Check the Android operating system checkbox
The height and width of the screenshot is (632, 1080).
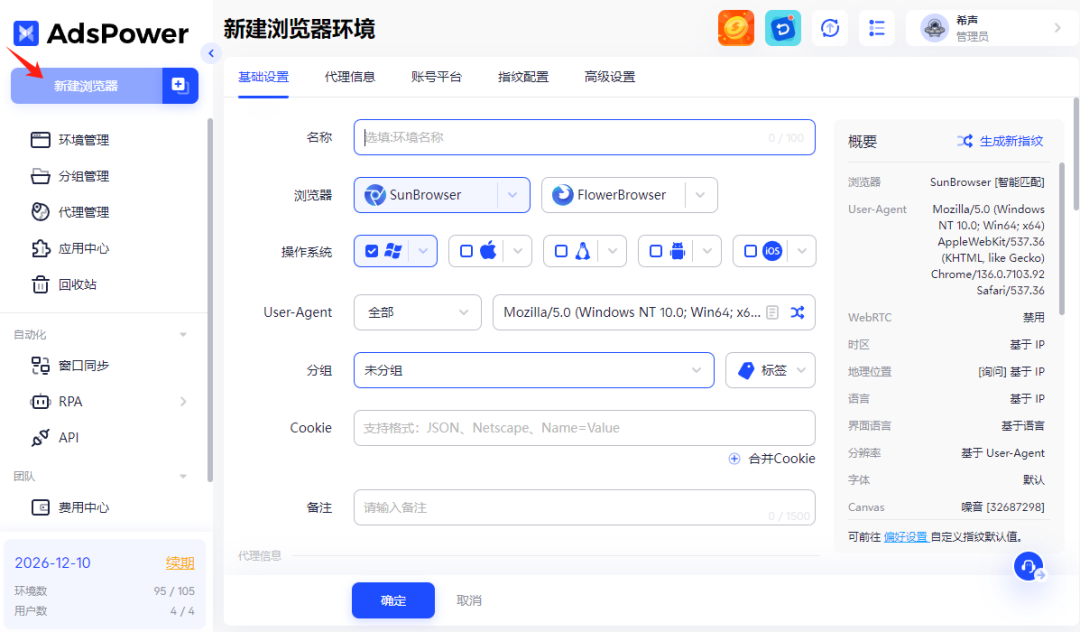(x=656, y=251)
